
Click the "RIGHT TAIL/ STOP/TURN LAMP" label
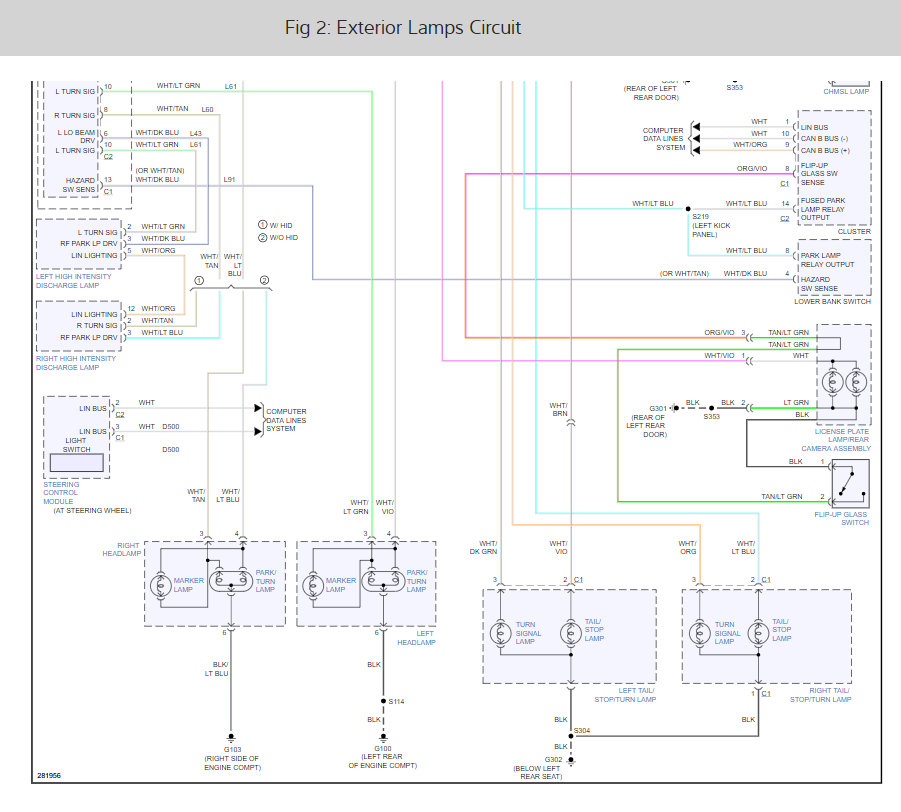[821, 695]
